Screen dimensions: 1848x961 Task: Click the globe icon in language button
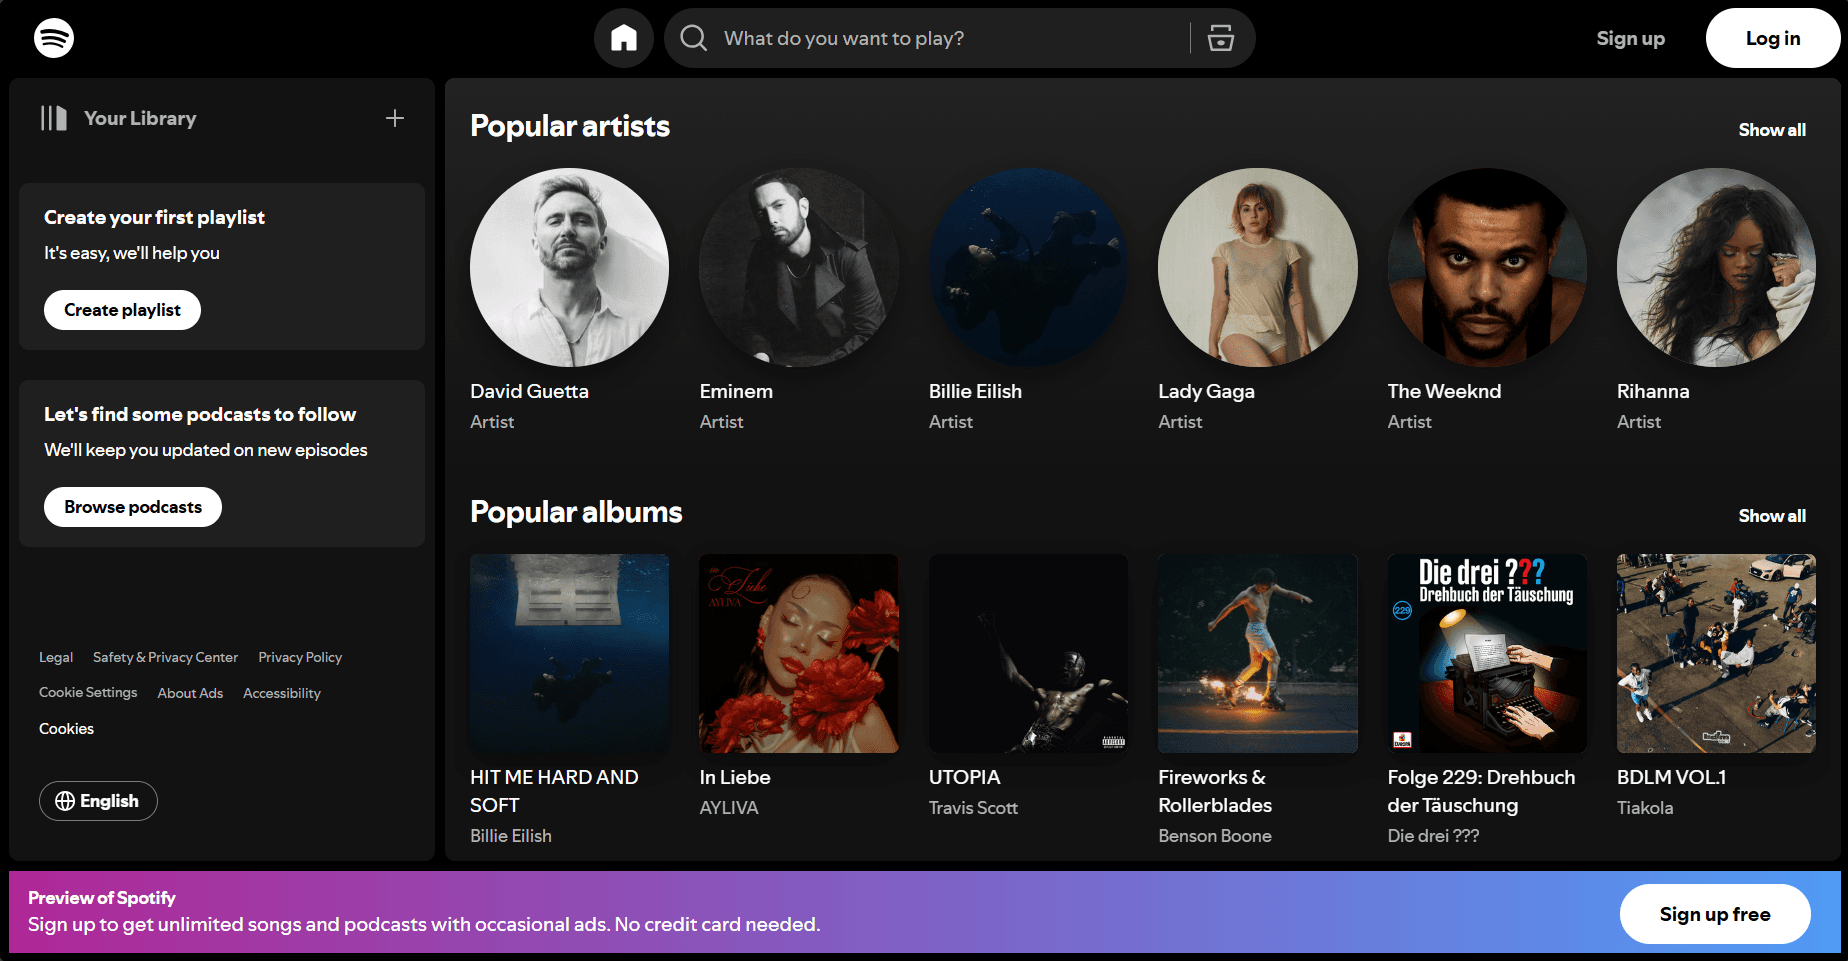tap(65, 801)
